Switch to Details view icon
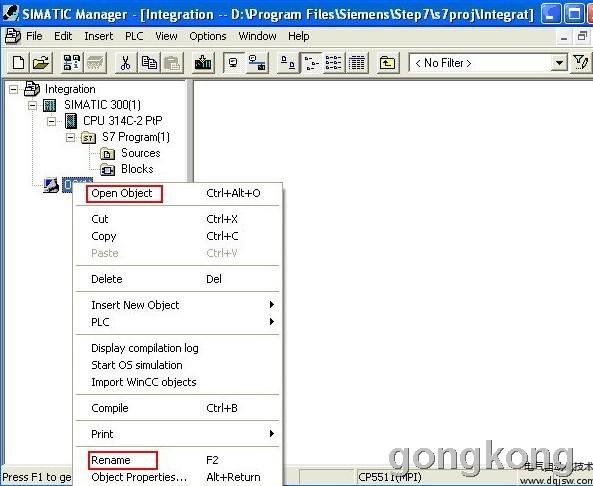Screen dimensions: 593x486 point(357,62)
